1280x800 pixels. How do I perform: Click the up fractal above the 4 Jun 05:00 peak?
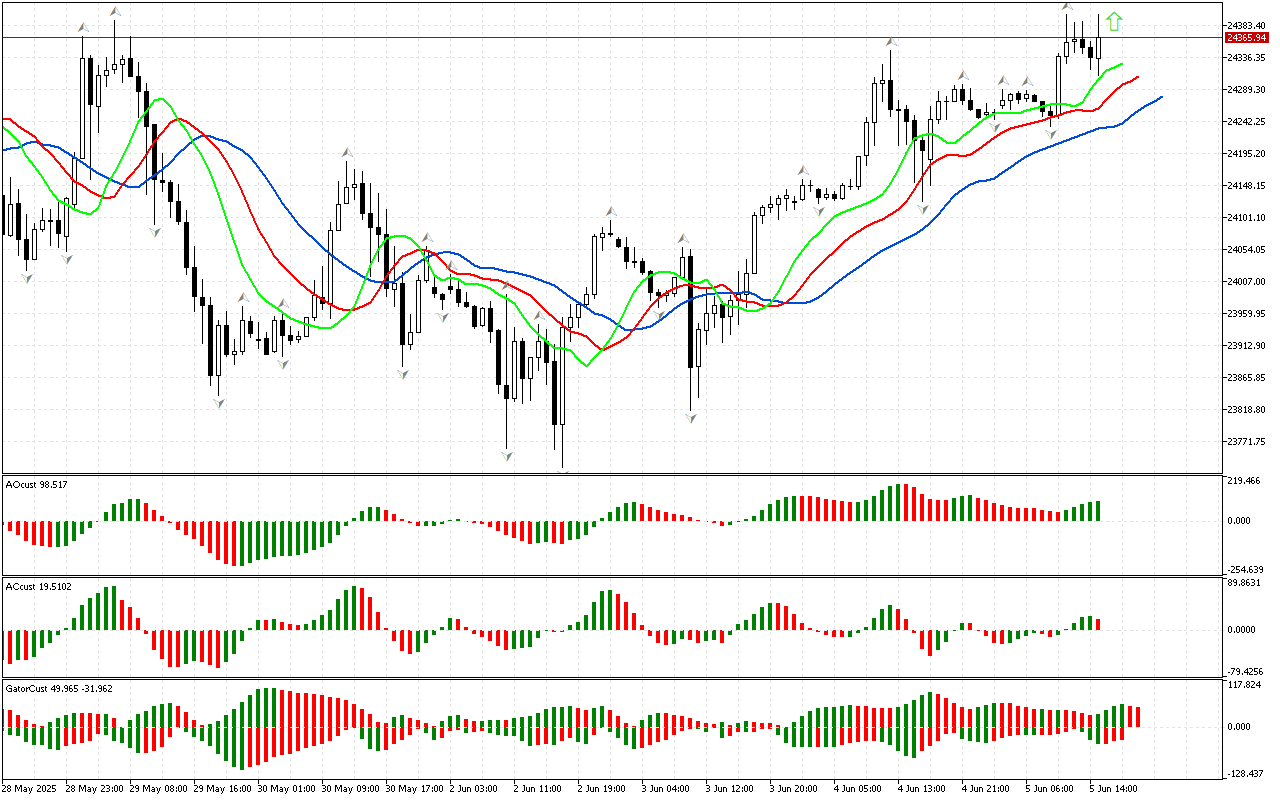tap(889, 43)
